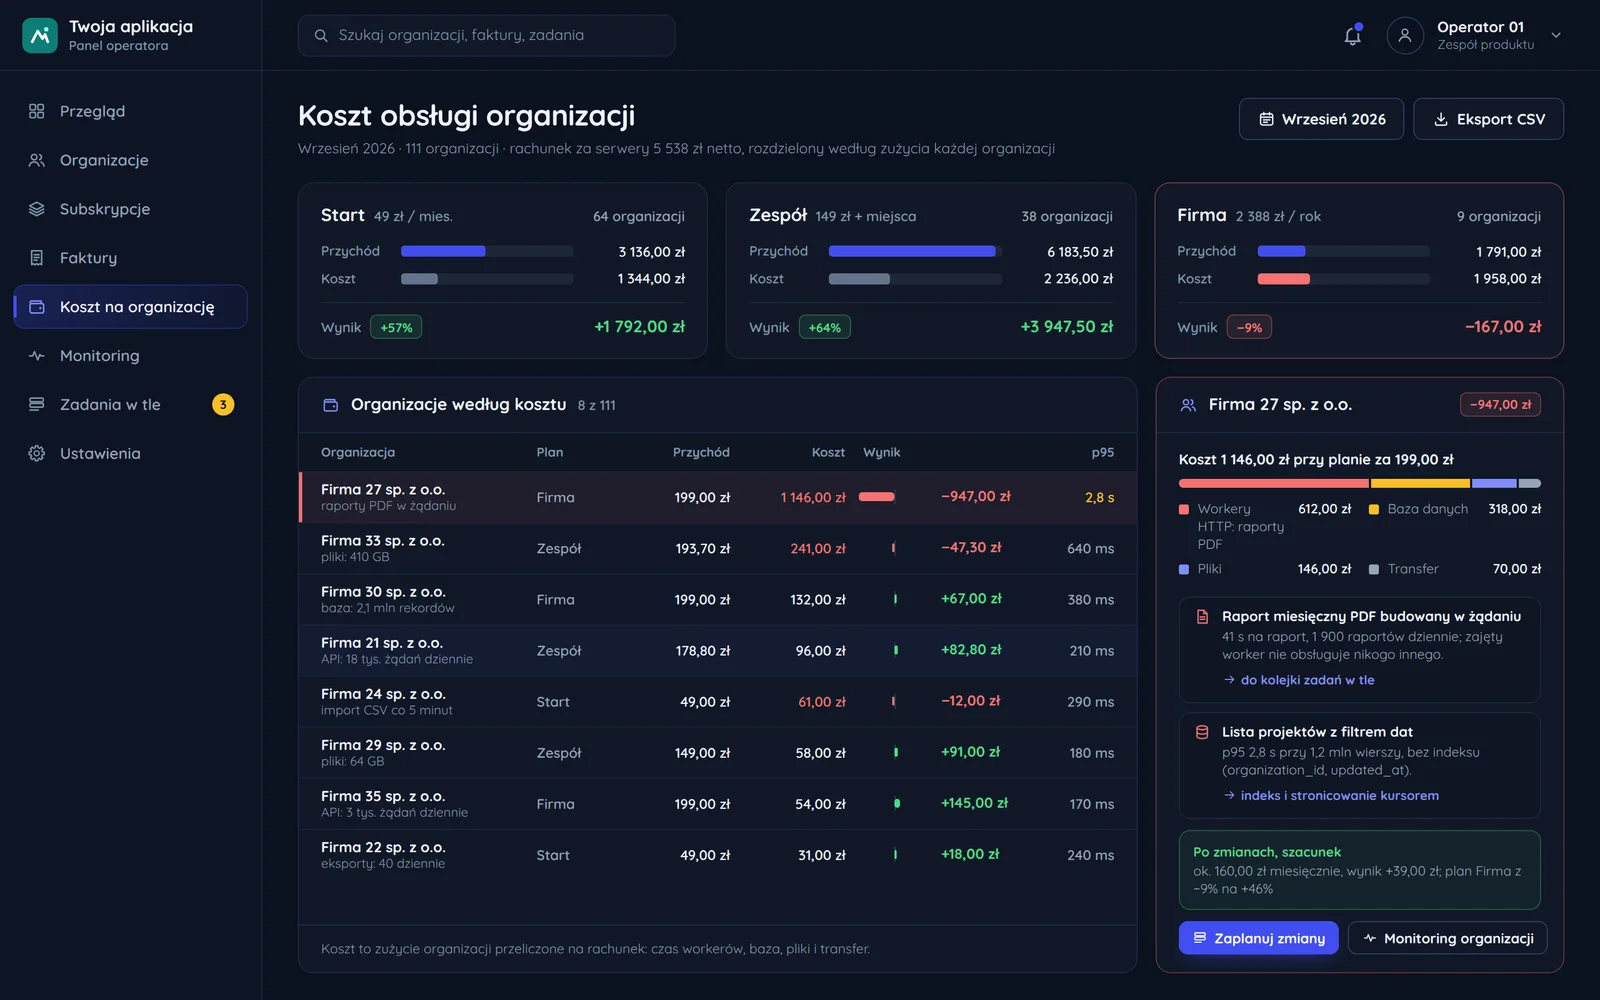Expand the Operator 01 account chevron
Screen dimensions: 1600x1000
click(1556, 35)
